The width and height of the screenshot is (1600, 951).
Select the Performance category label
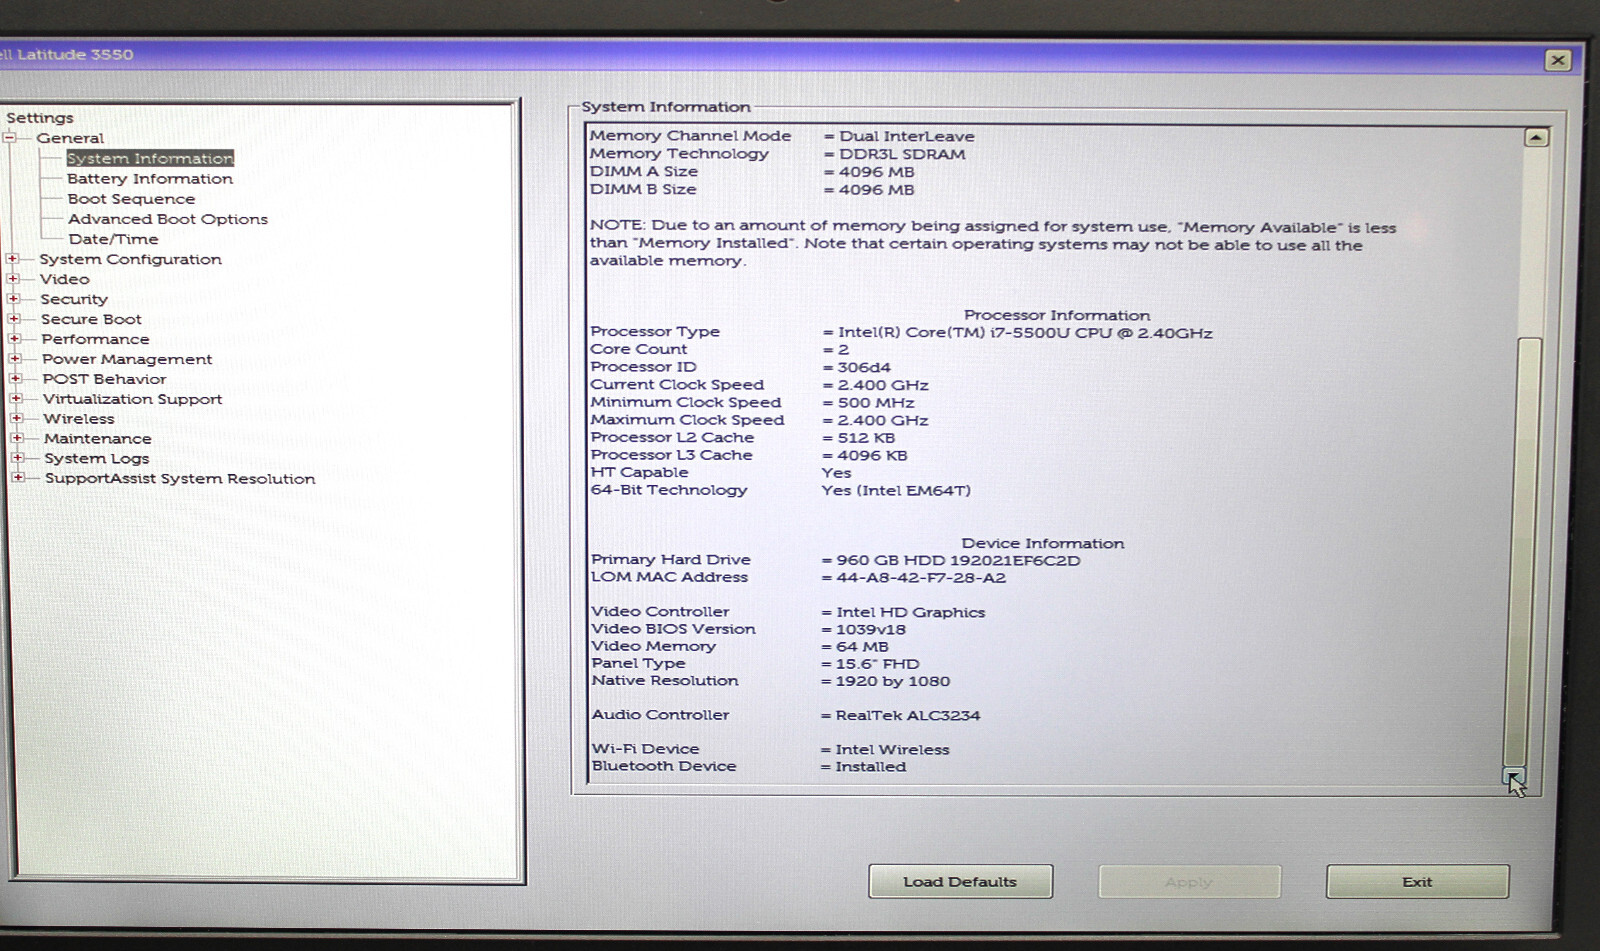(96, 338)
